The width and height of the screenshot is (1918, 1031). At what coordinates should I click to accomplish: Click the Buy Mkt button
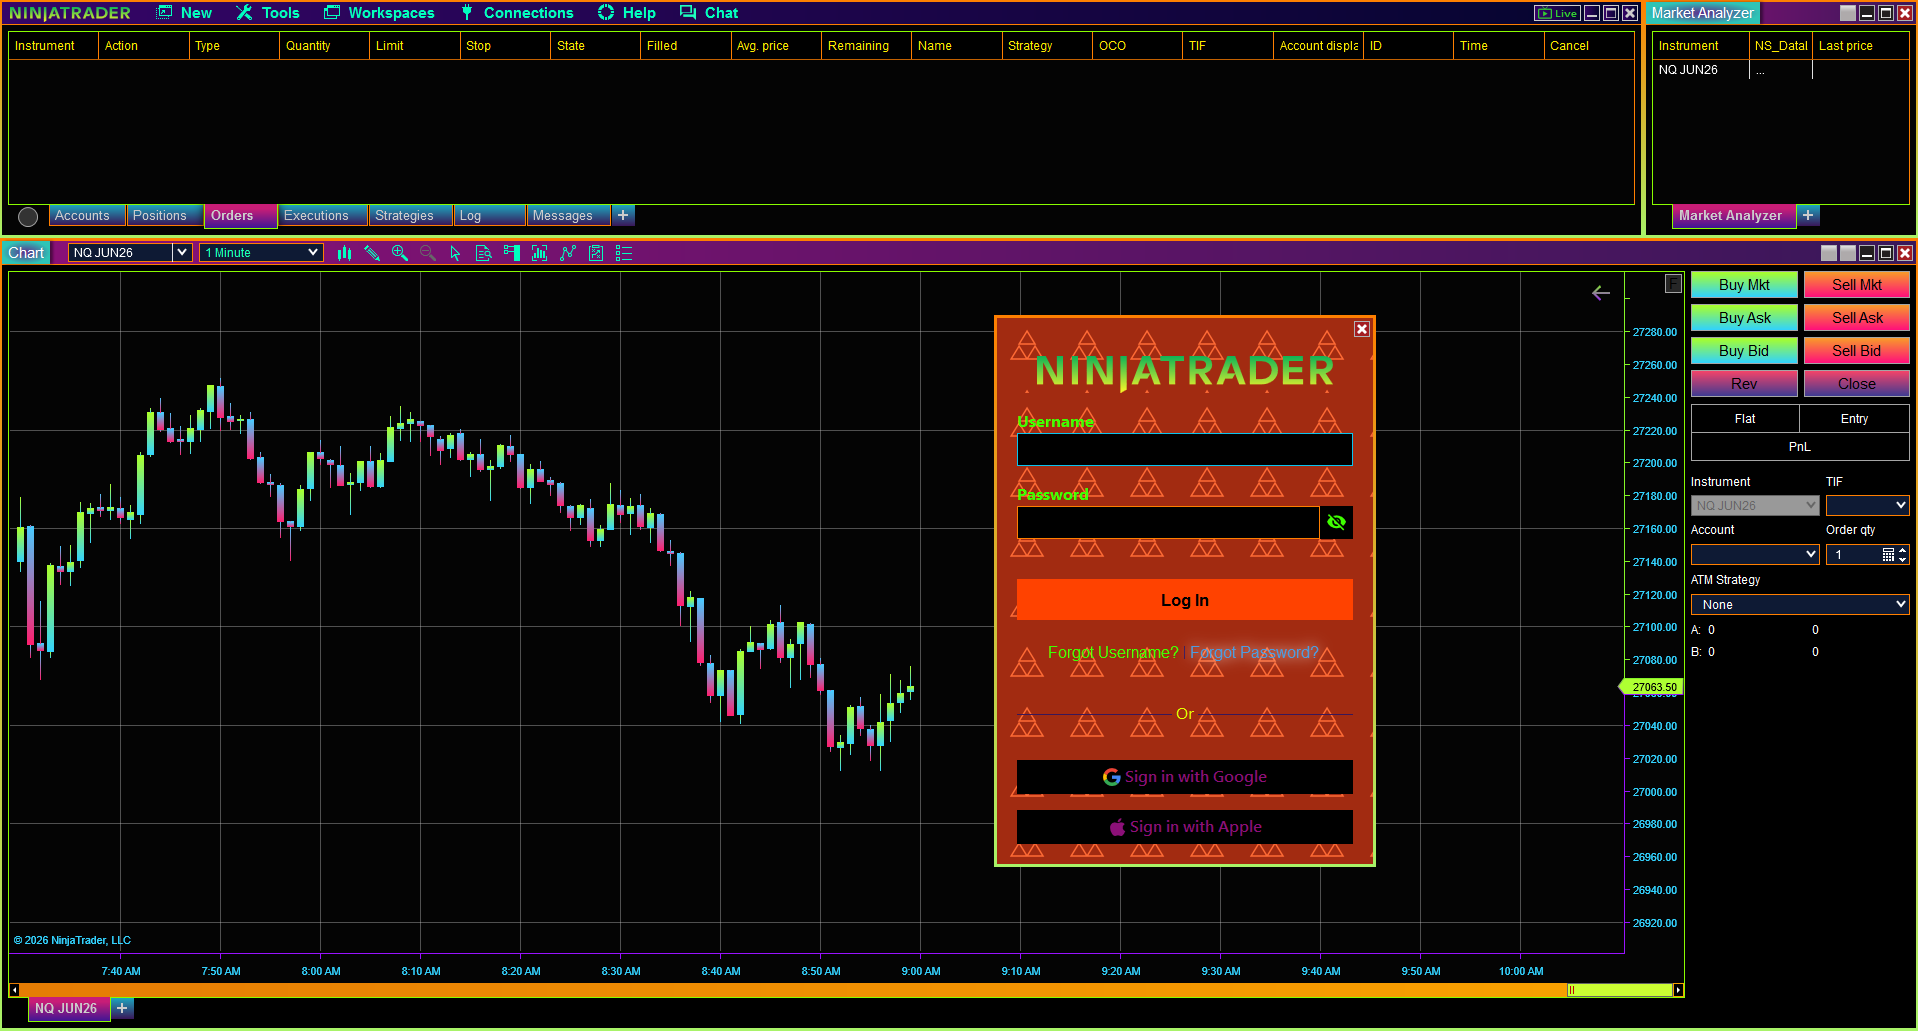[1744, 285]
